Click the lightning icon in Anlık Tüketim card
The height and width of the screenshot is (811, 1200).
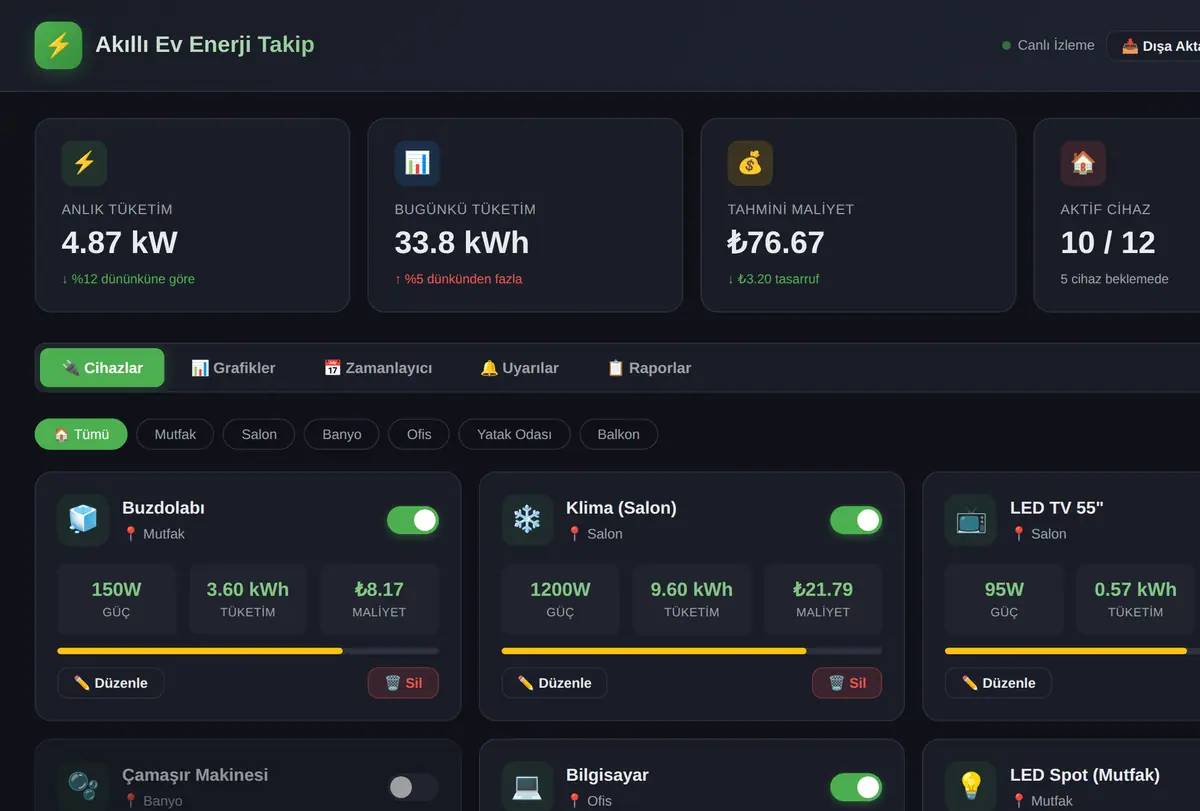pos(84,163)
